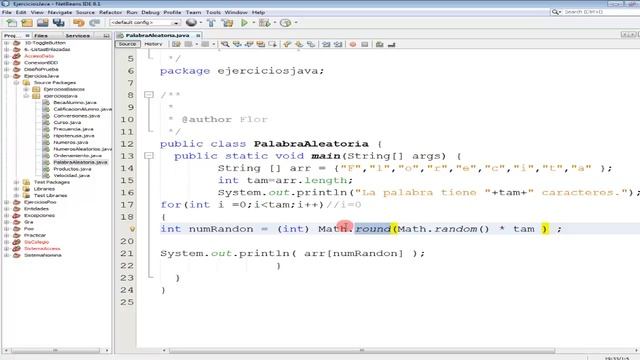Open the Edit menu
Screen dimensions: 640x360
[x=21, y=12]
